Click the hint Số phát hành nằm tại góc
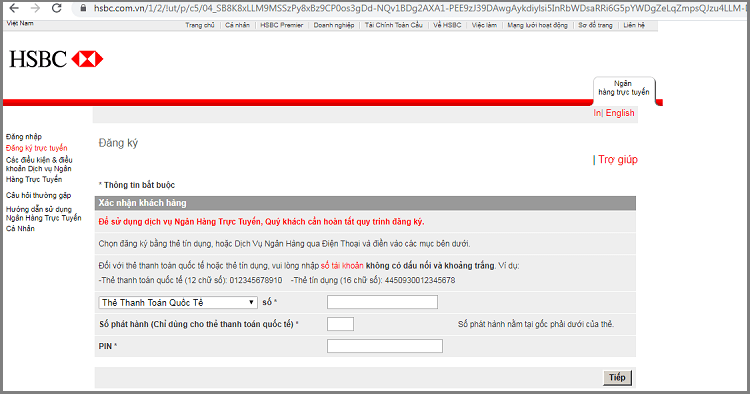The height and width of the screenshot is (395, 750). [536, 324]
